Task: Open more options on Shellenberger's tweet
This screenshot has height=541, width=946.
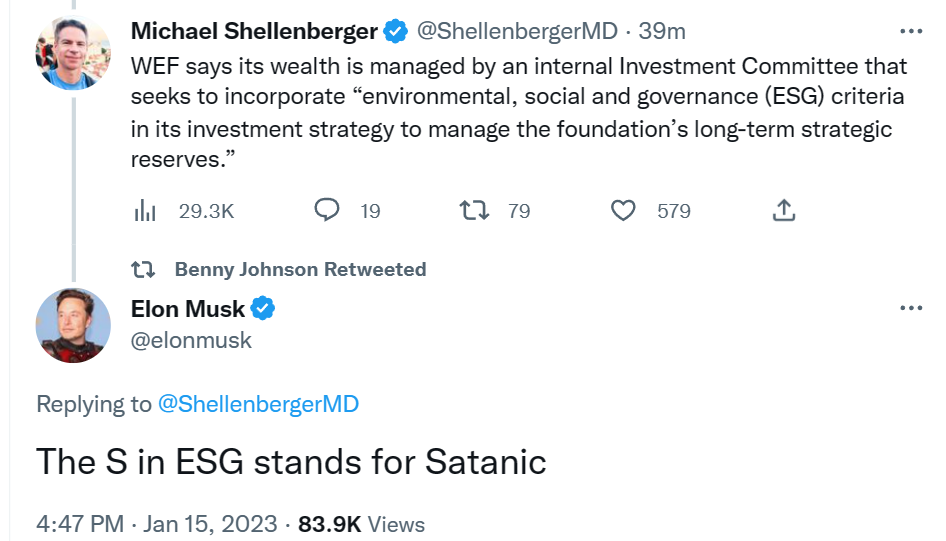Action: coord(911,31)
